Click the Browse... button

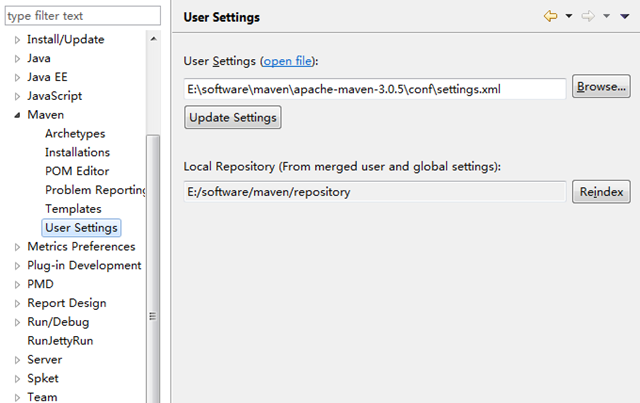pos(600,87)
